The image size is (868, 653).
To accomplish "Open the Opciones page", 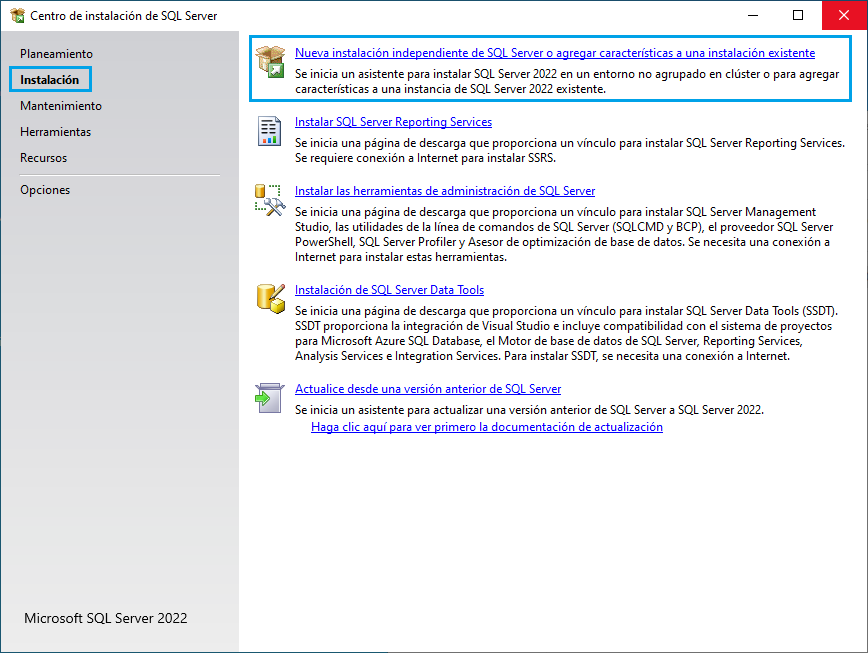I will [45, 189].
